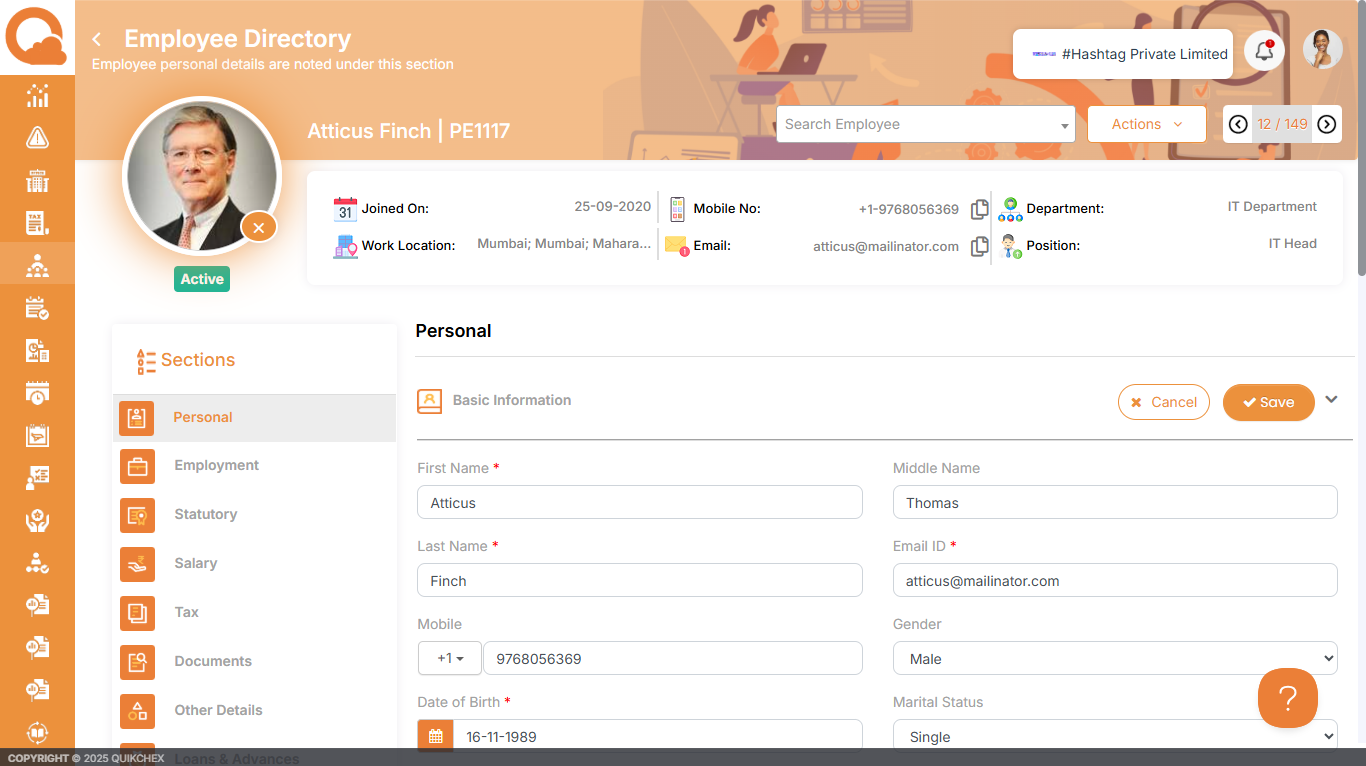Click the green Active status badge
The width and height of the screenshot is (1366, 766).
[202, 279]
